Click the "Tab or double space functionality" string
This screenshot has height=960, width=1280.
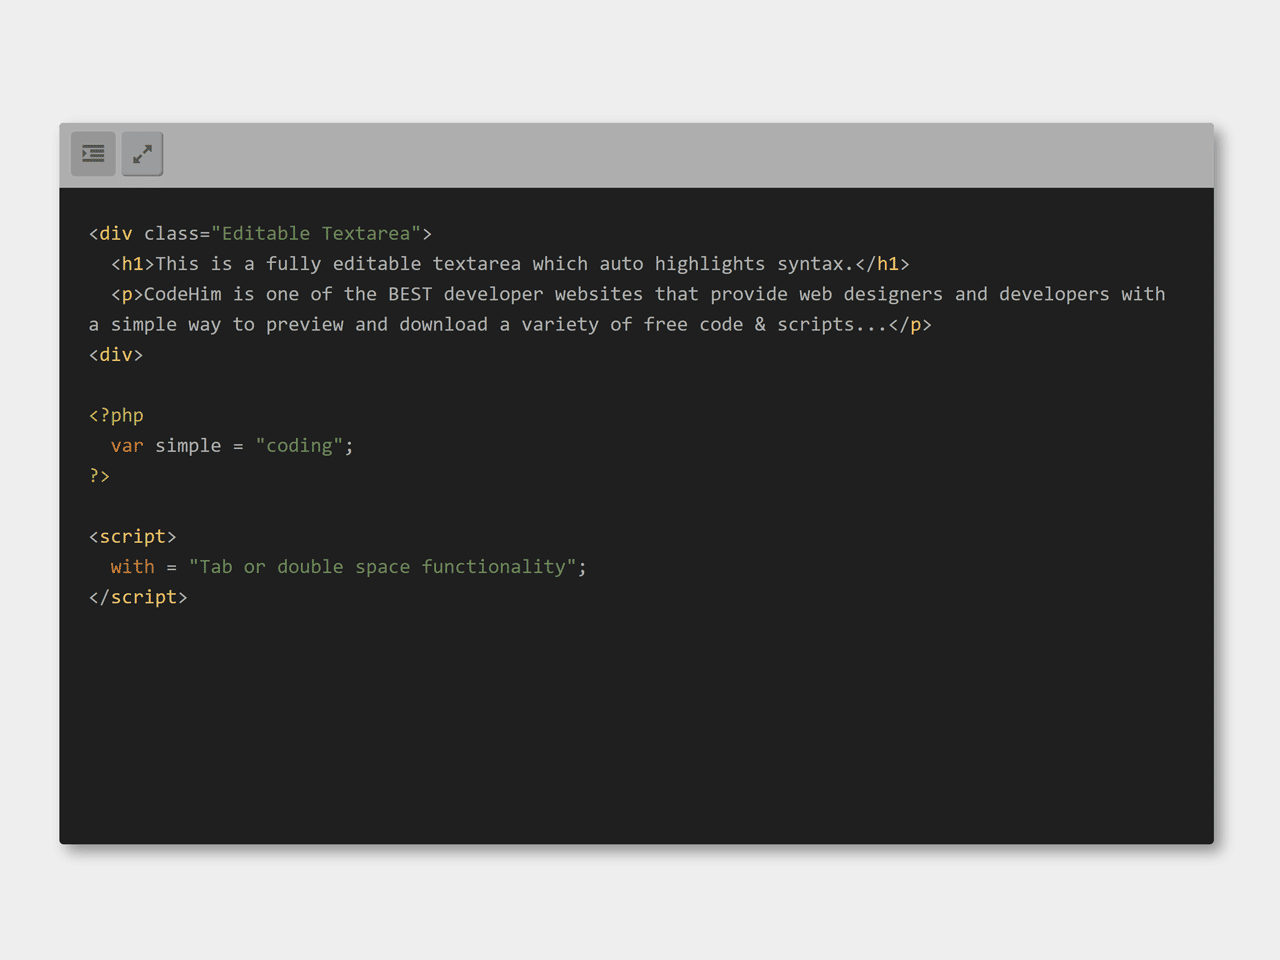pyautogui.click(x=383, y=567)
